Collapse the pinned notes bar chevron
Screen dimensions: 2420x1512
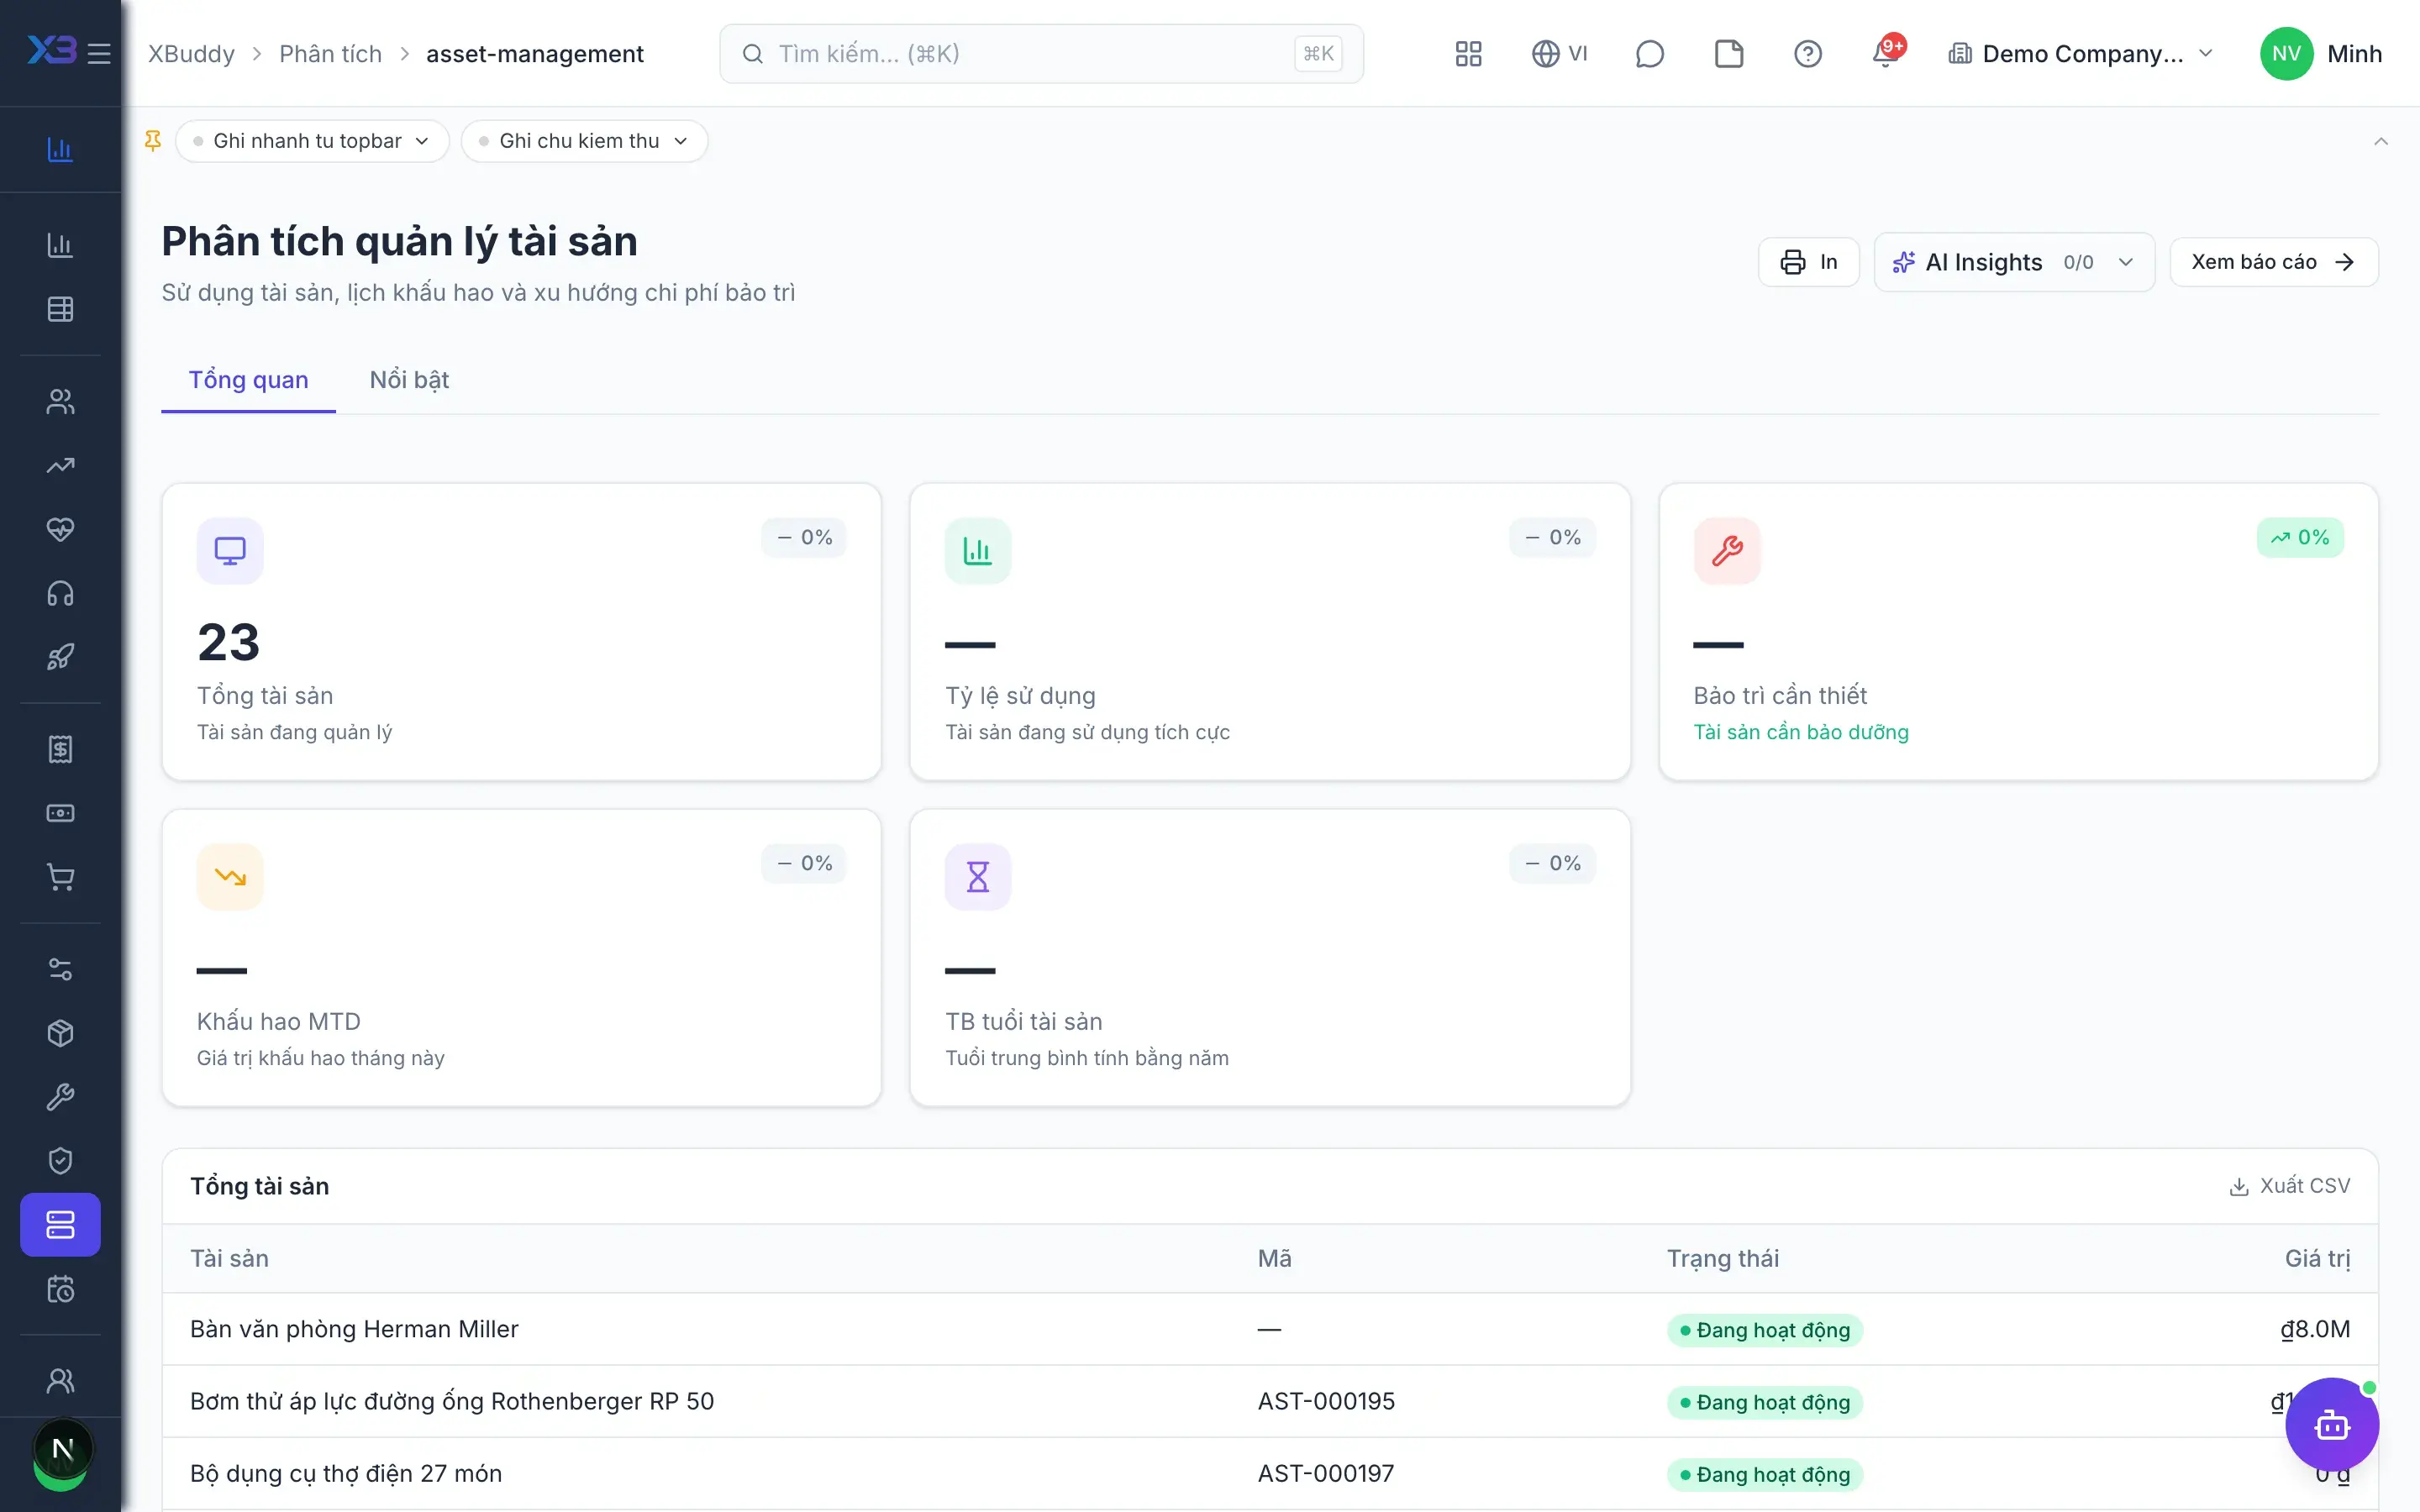coord(2380,141)
